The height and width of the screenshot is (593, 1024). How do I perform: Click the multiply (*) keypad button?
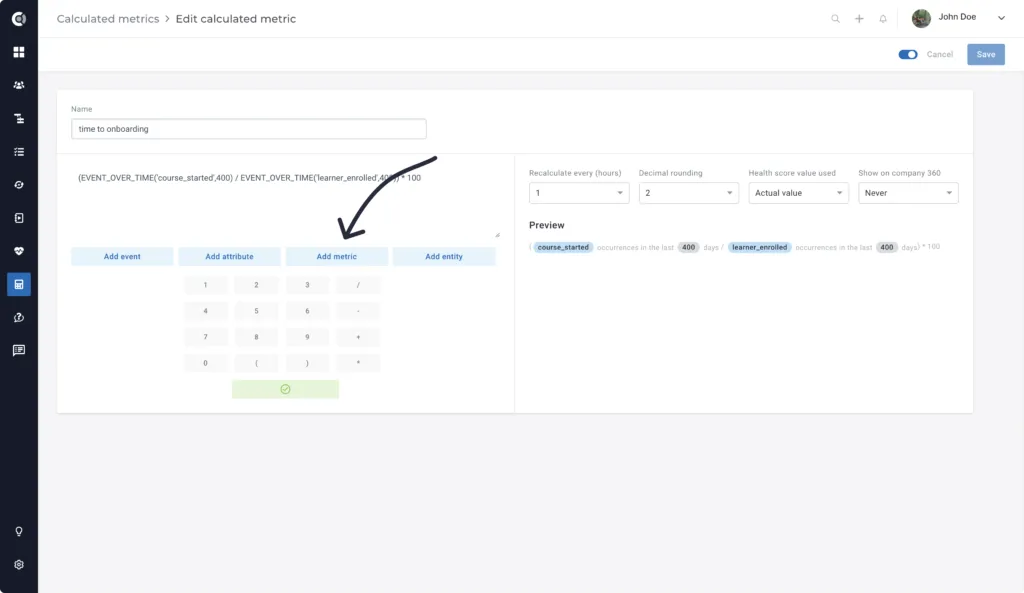point(358,363)
